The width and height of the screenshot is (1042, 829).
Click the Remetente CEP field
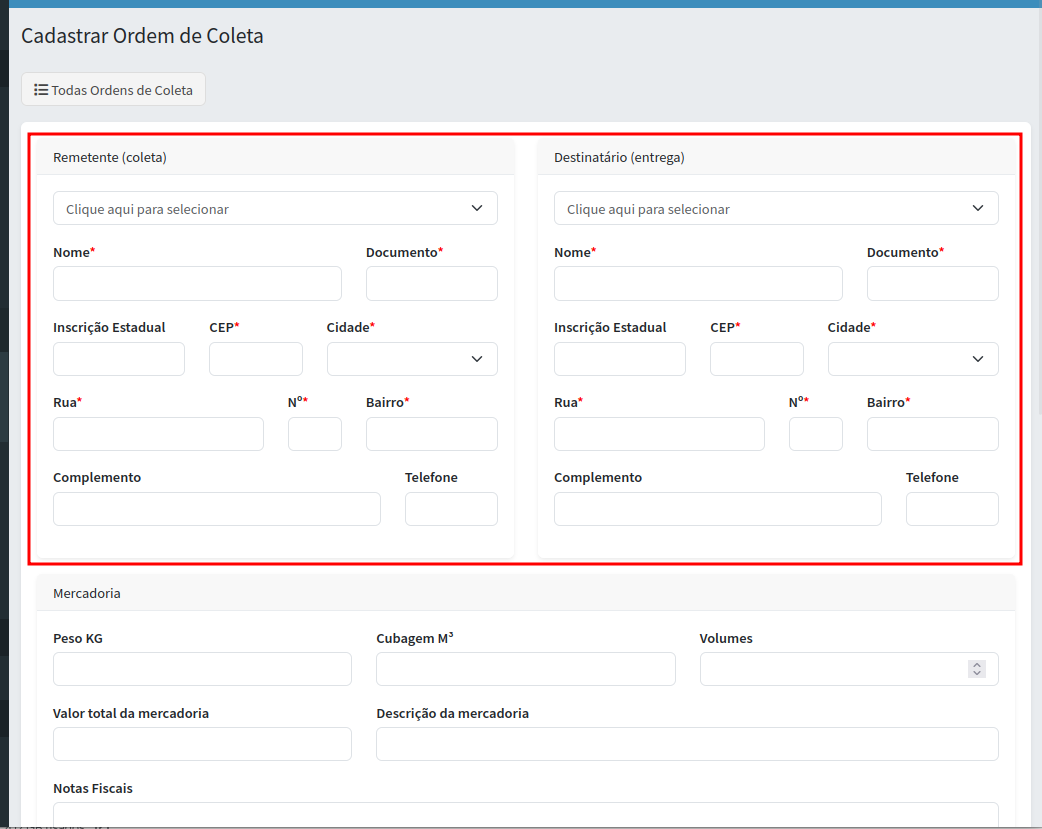255,359
